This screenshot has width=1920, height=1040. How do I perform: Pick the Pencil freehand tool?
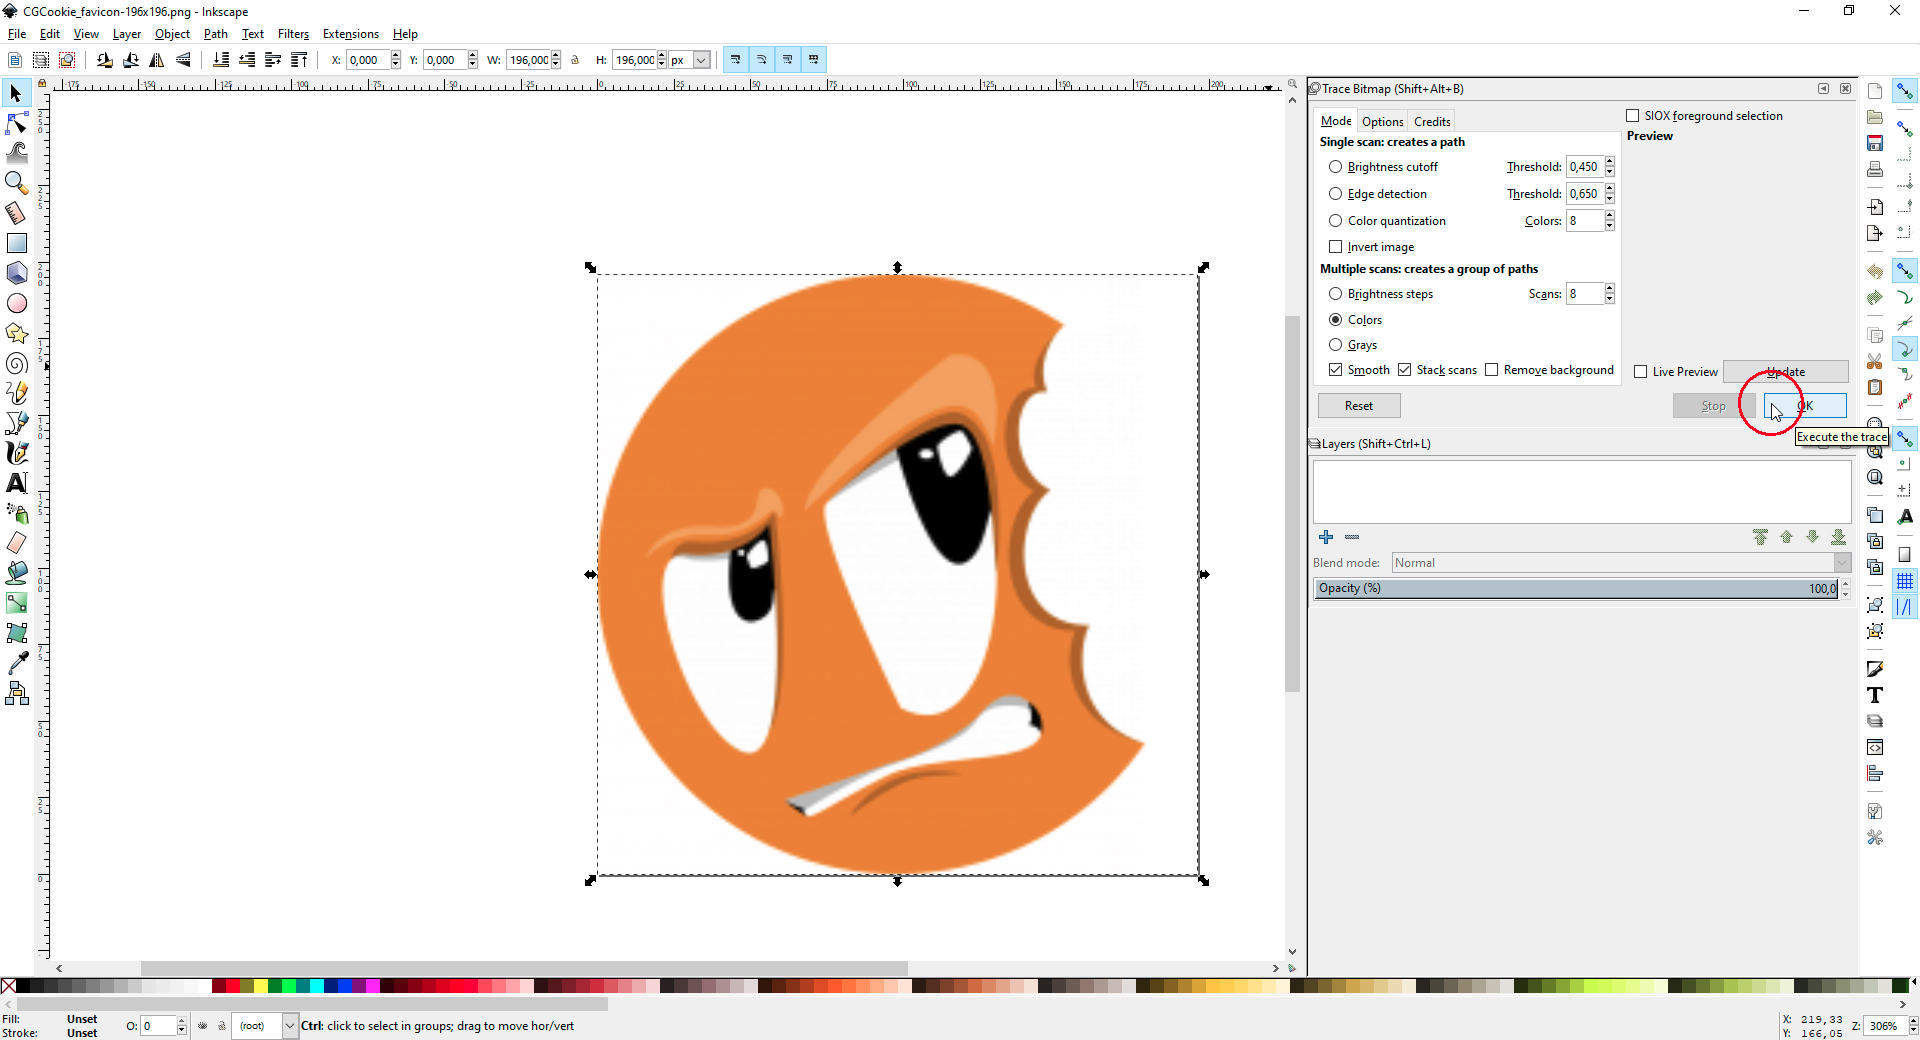(x=16, y=393)
